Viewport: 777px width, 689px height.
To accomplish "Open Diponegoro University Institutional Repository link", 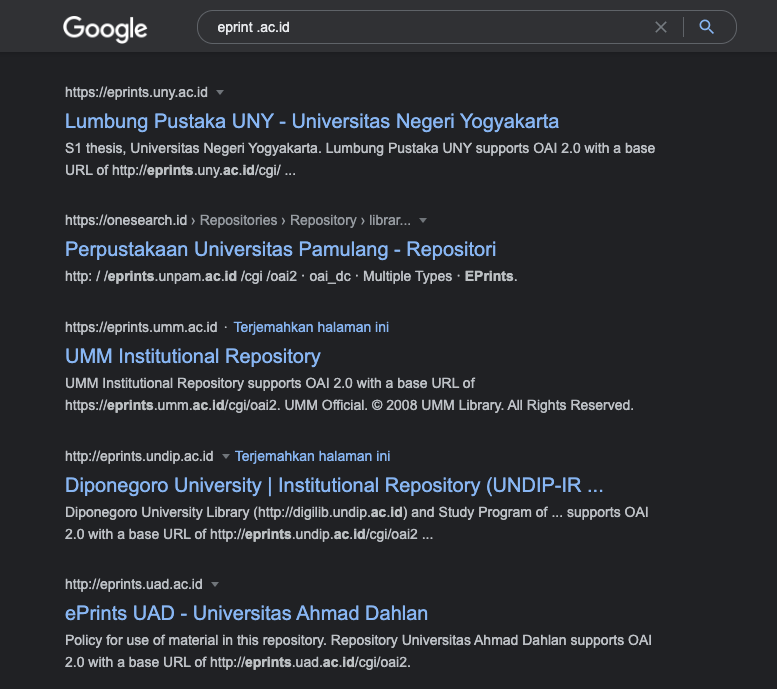I will pyautogui.click(x=334, y=485).
